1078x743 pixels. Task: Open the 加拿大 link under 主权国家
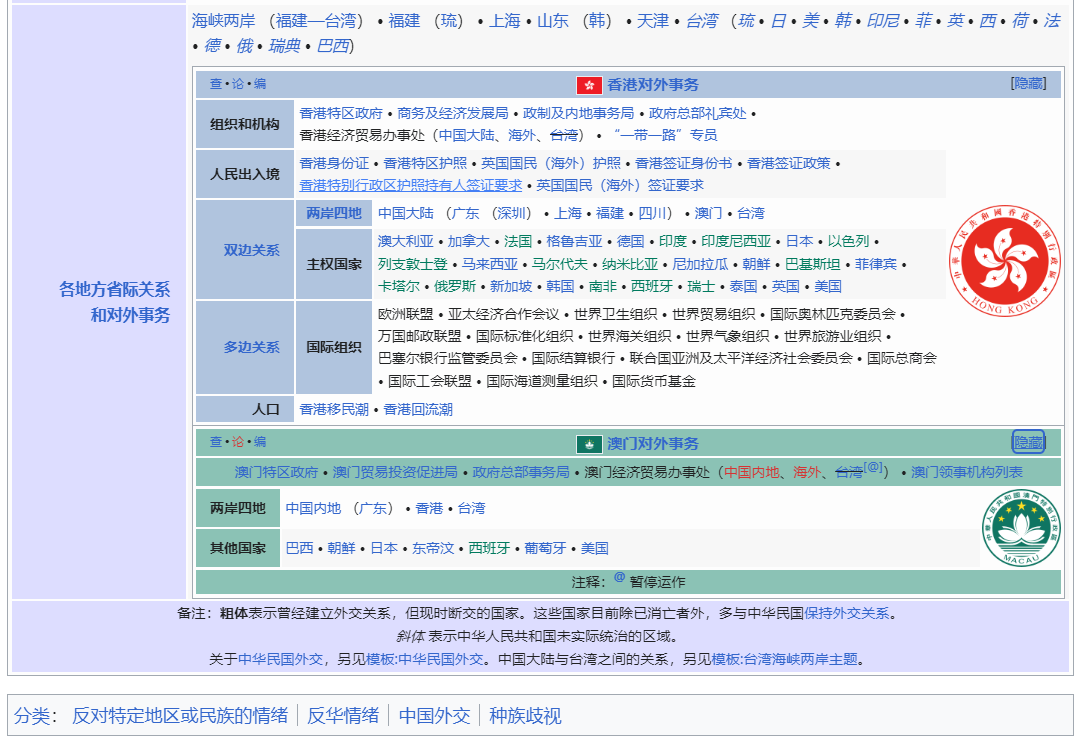coord(469,241)
